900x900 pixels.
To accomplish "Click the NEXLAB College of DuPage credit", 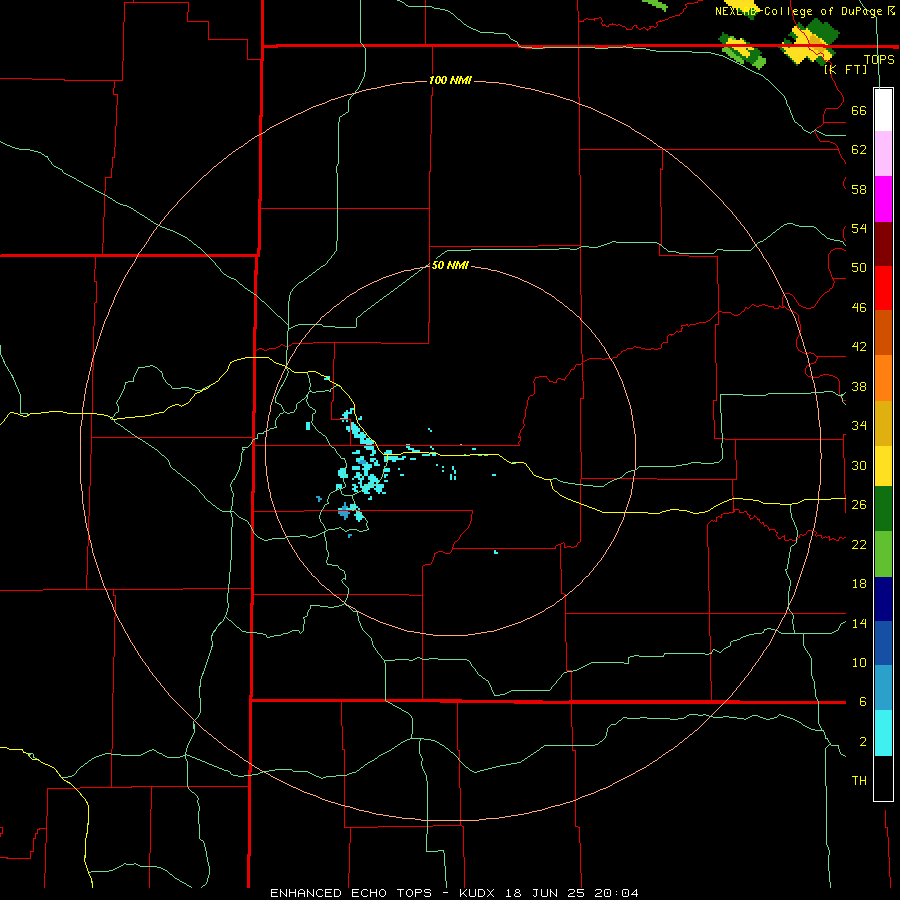I will [x=805, y=11].
